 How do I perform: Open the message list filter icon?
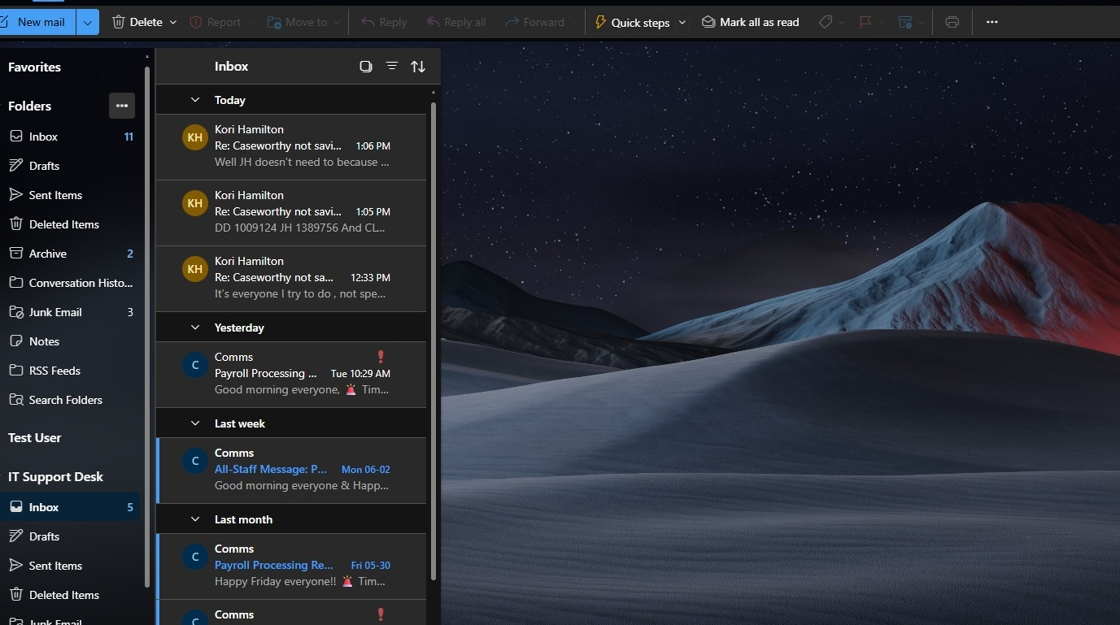pos(391,66)
